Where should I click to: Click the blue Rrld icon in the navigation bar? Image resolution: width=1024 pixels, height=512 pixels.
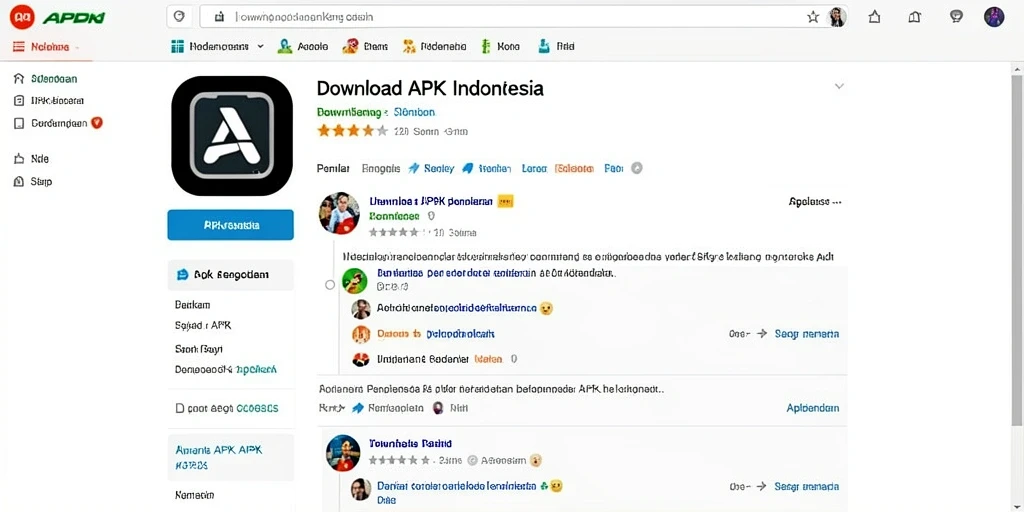(543, 46)
